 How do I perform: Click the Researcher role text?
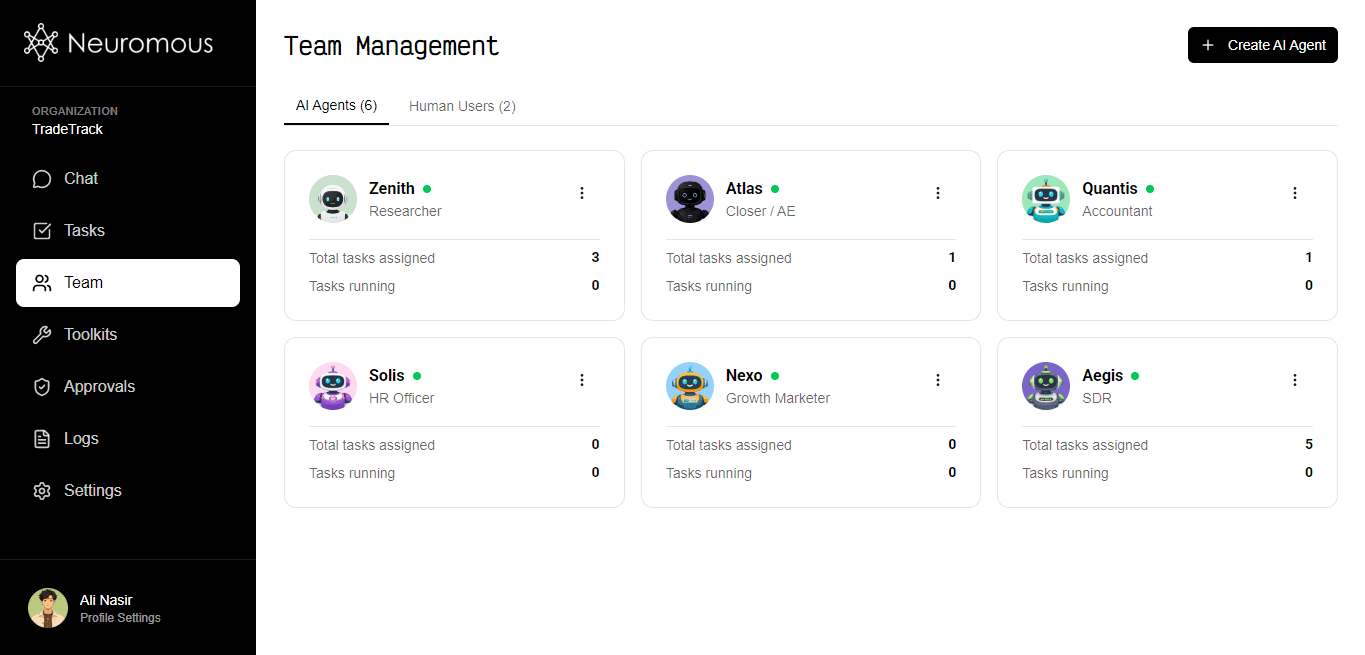(405, 211)
